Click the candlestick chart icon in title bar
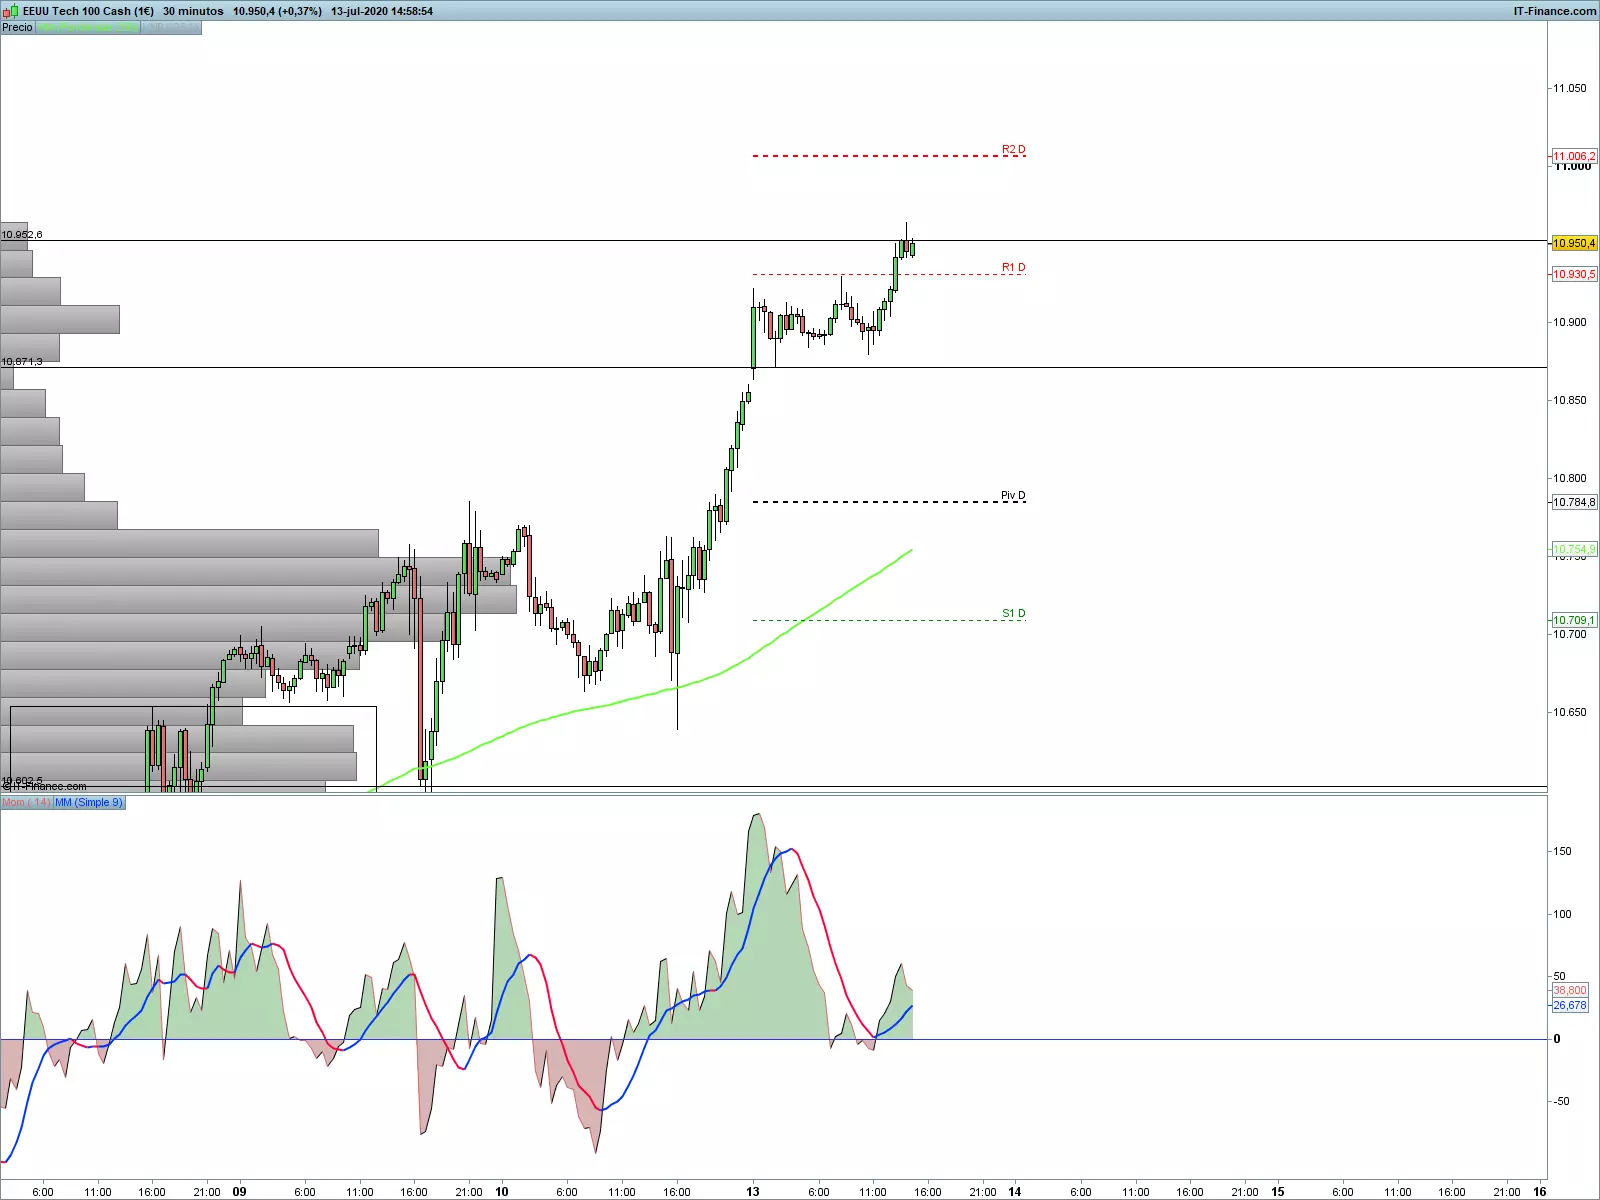Image resolution: width=1600 pixels, height=1200 pixels. (11, 11)
